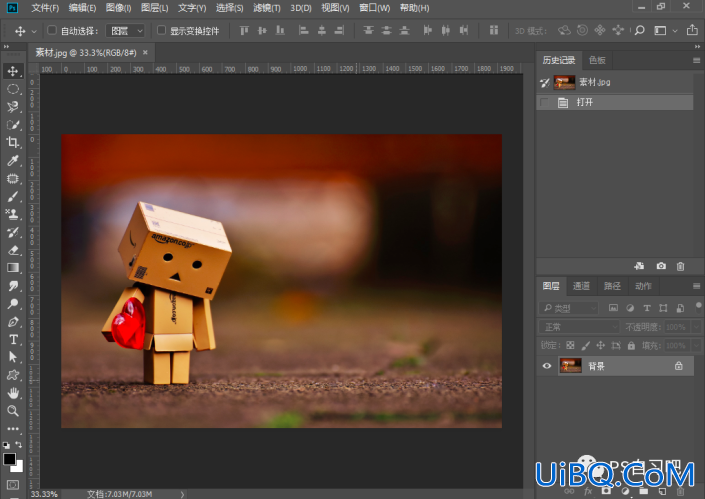Select the Gradient tool
This screenshot has width=705, height=499.
click(x=13, y=268)
